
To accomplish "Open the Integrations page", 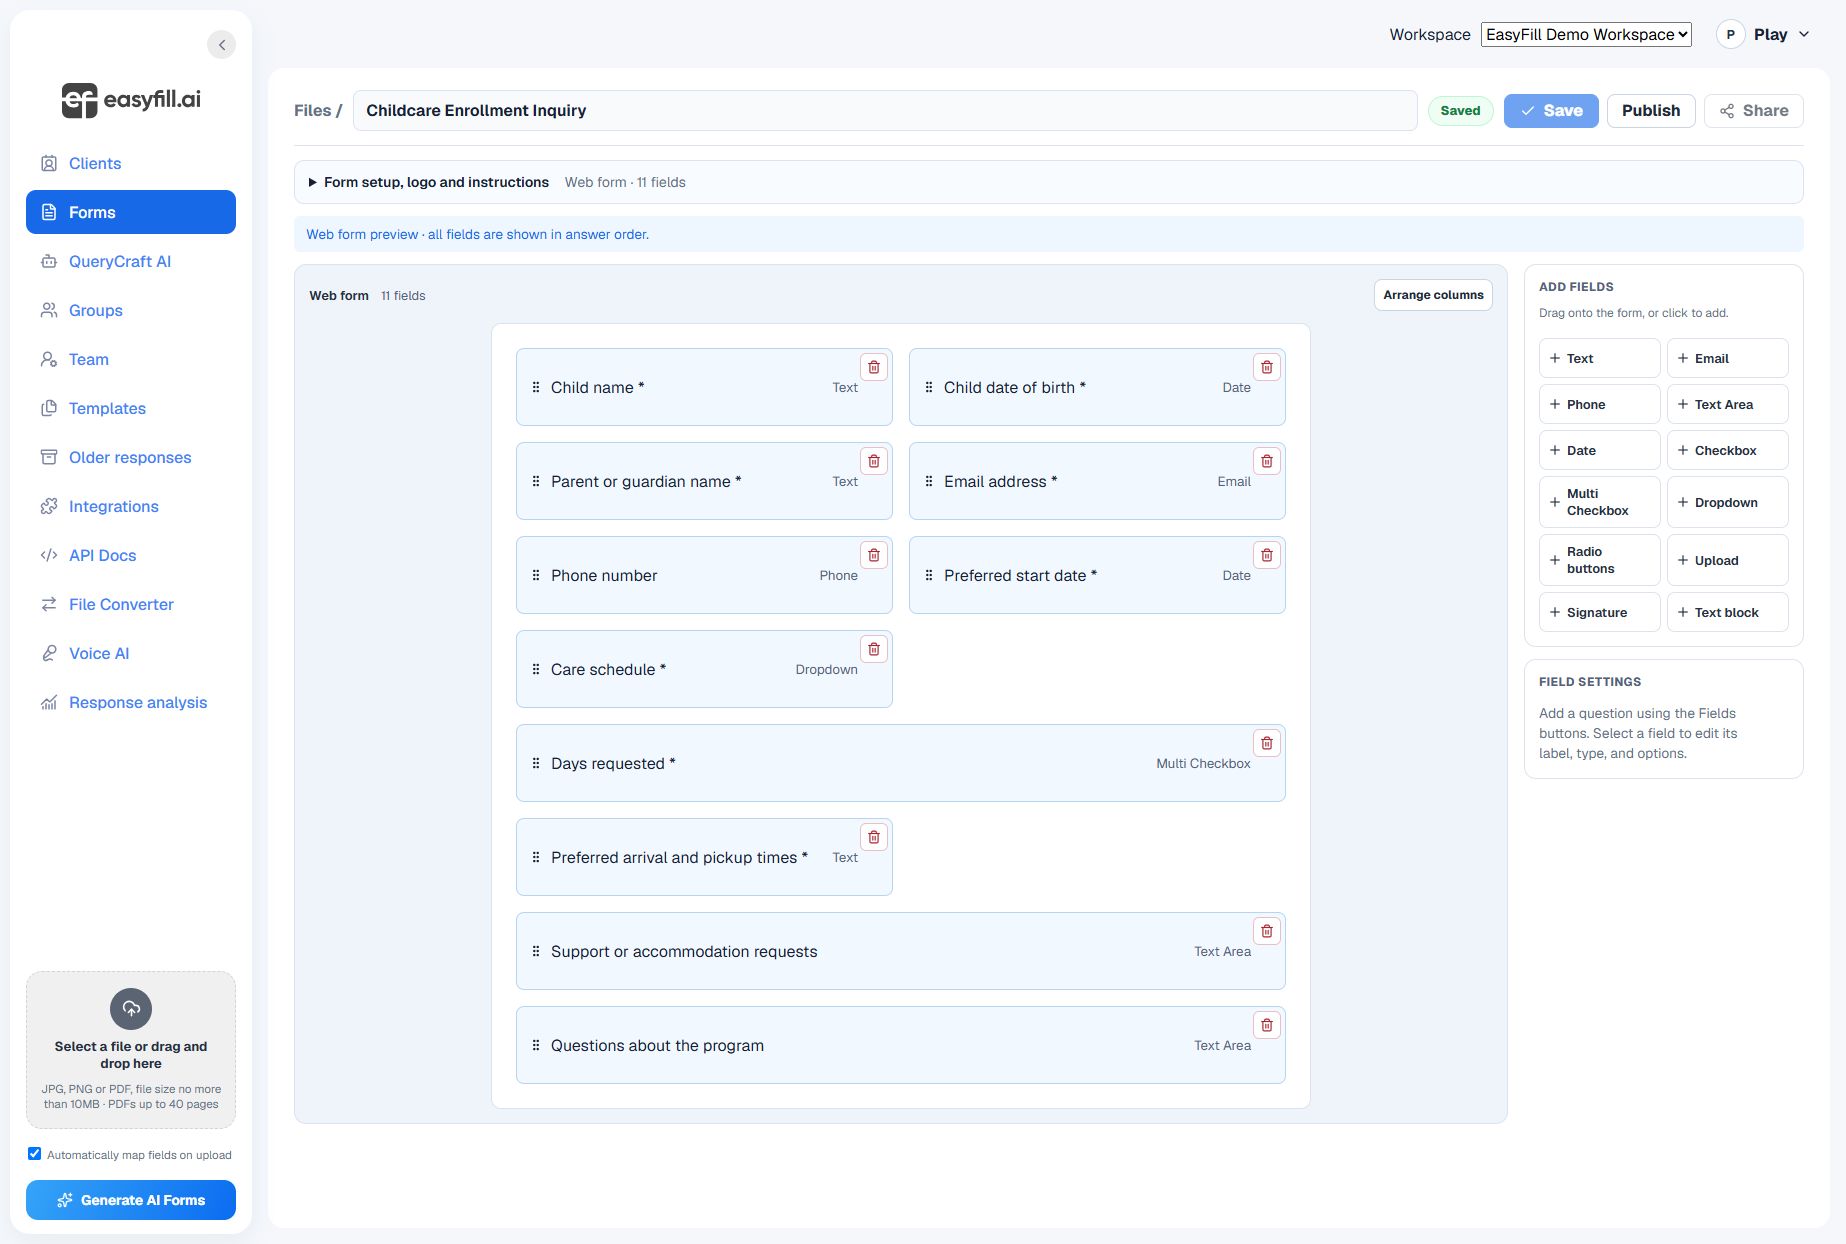I will [x=131, y=506].
